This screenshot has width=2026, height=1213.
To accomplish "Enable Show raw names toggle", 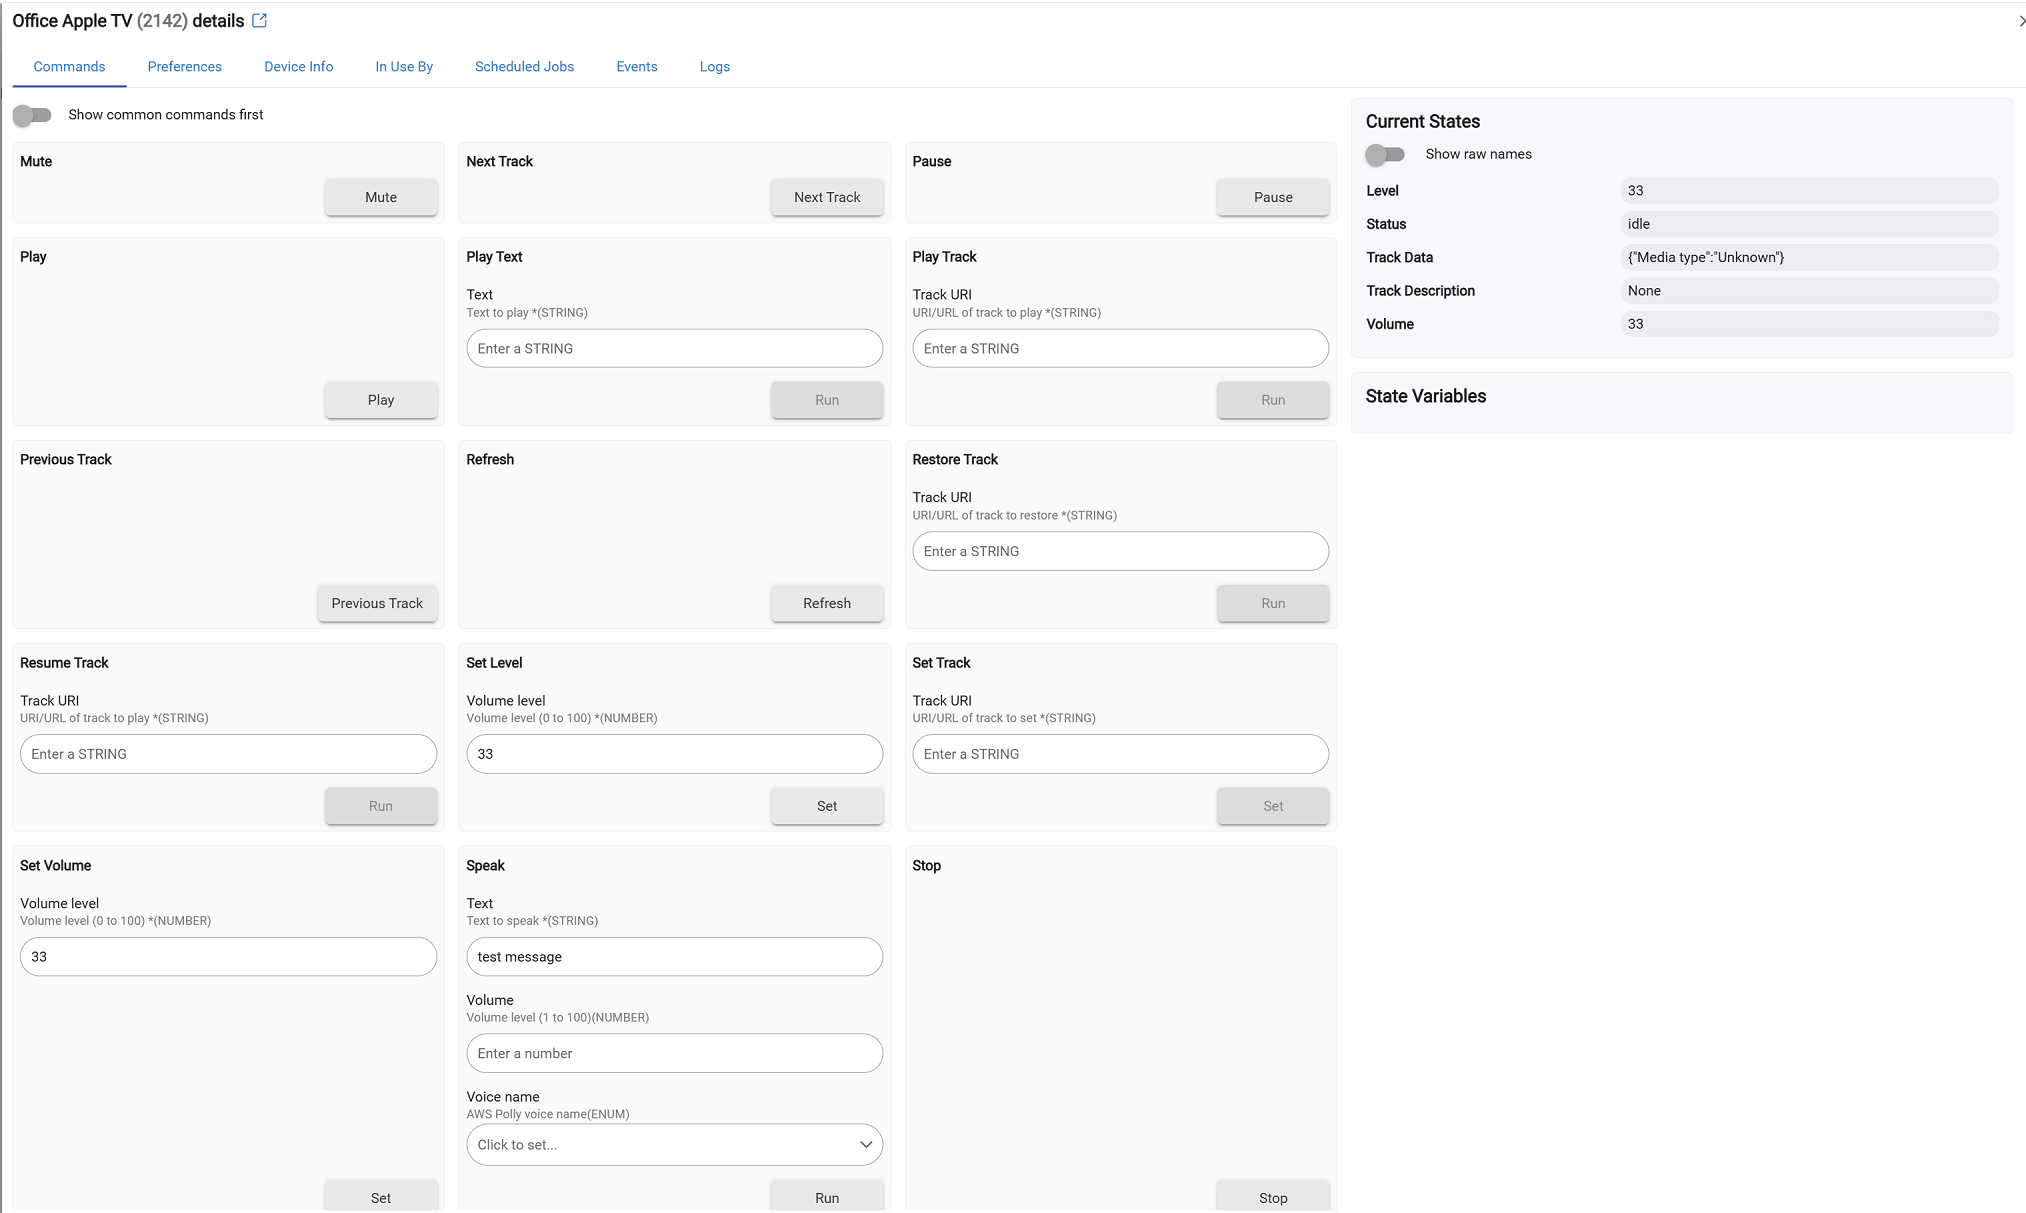I will 1386,154.
